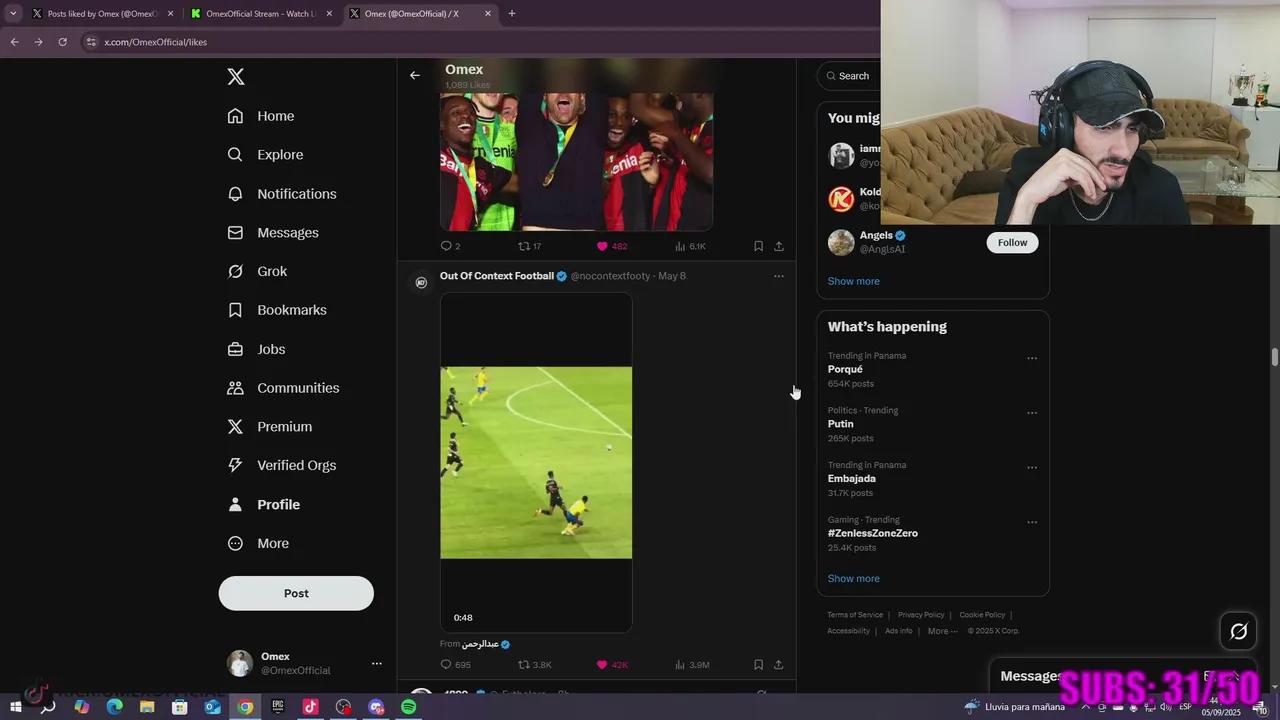1280x720 pixels.
Task: Click the back arrow beside Omex header
Action: click(x=415, y=75)
